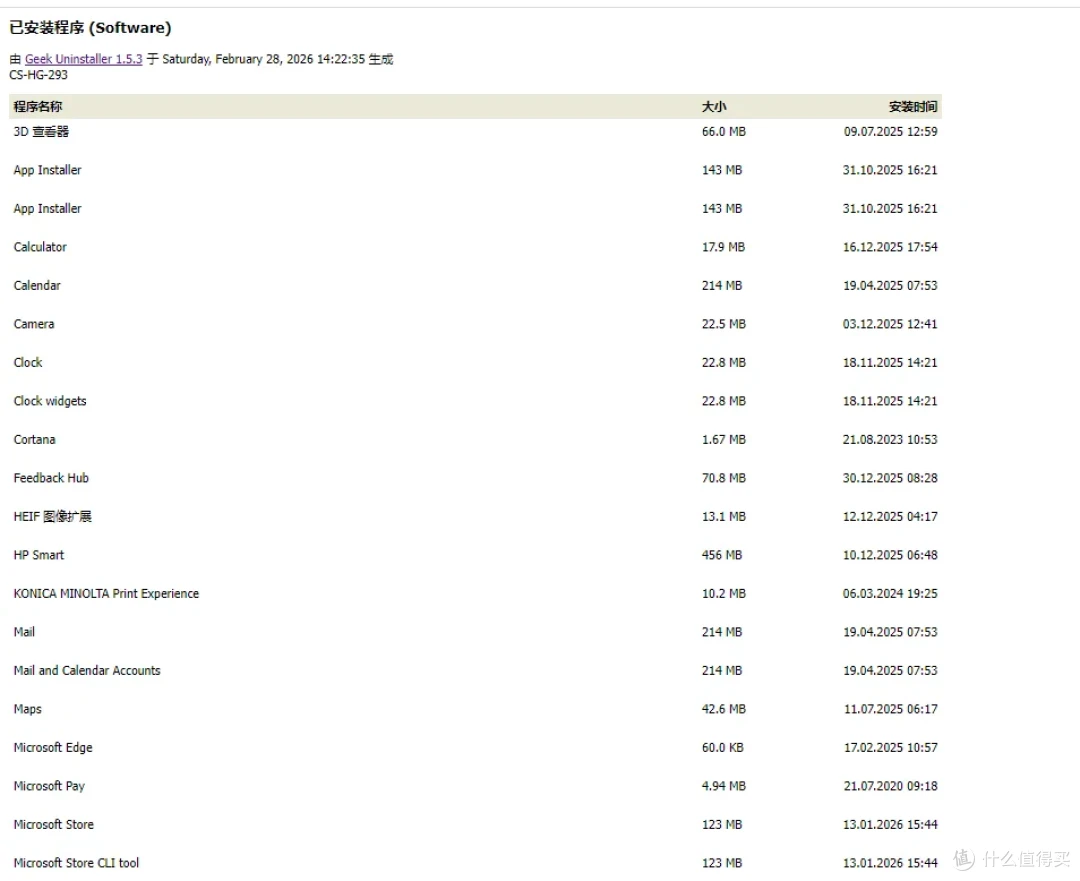Click the 已安装程序 (Software) heading

pos(90,28)
